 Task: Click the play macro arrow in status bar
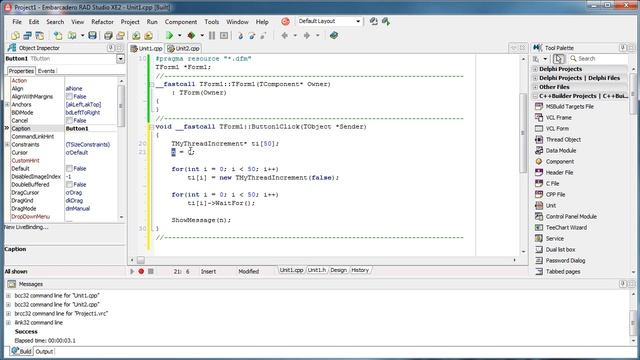point(132,271)
